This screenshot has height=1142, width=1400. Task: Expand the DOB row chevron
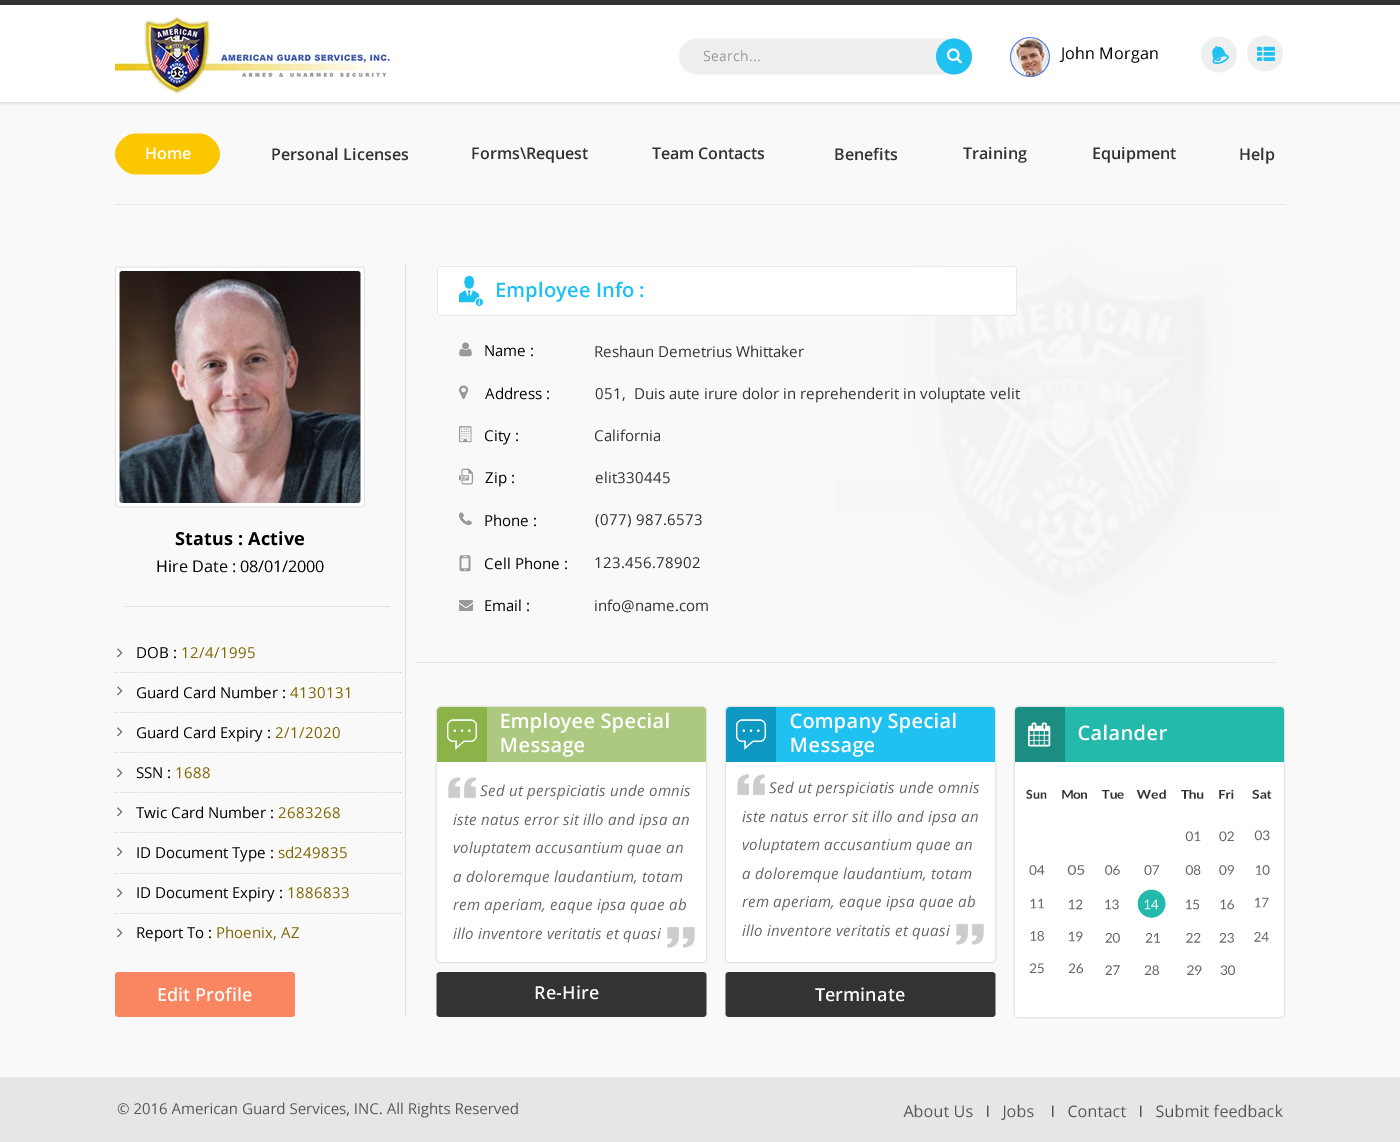coord(119,652)
